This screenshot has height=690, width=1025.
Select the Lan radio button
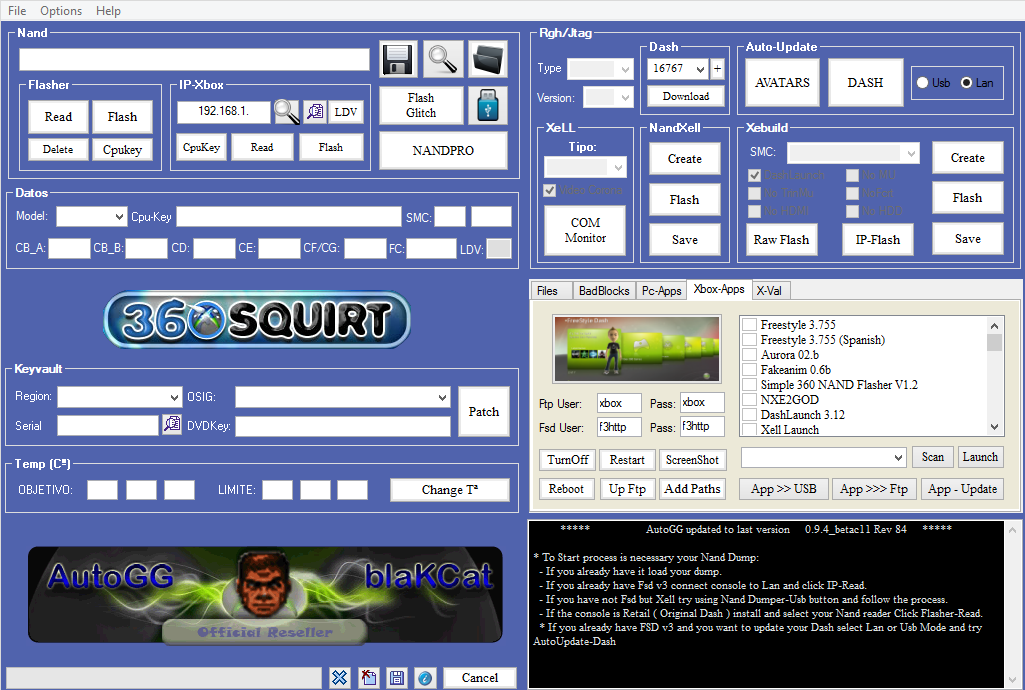pyautogui.click(x=966, y=82)
